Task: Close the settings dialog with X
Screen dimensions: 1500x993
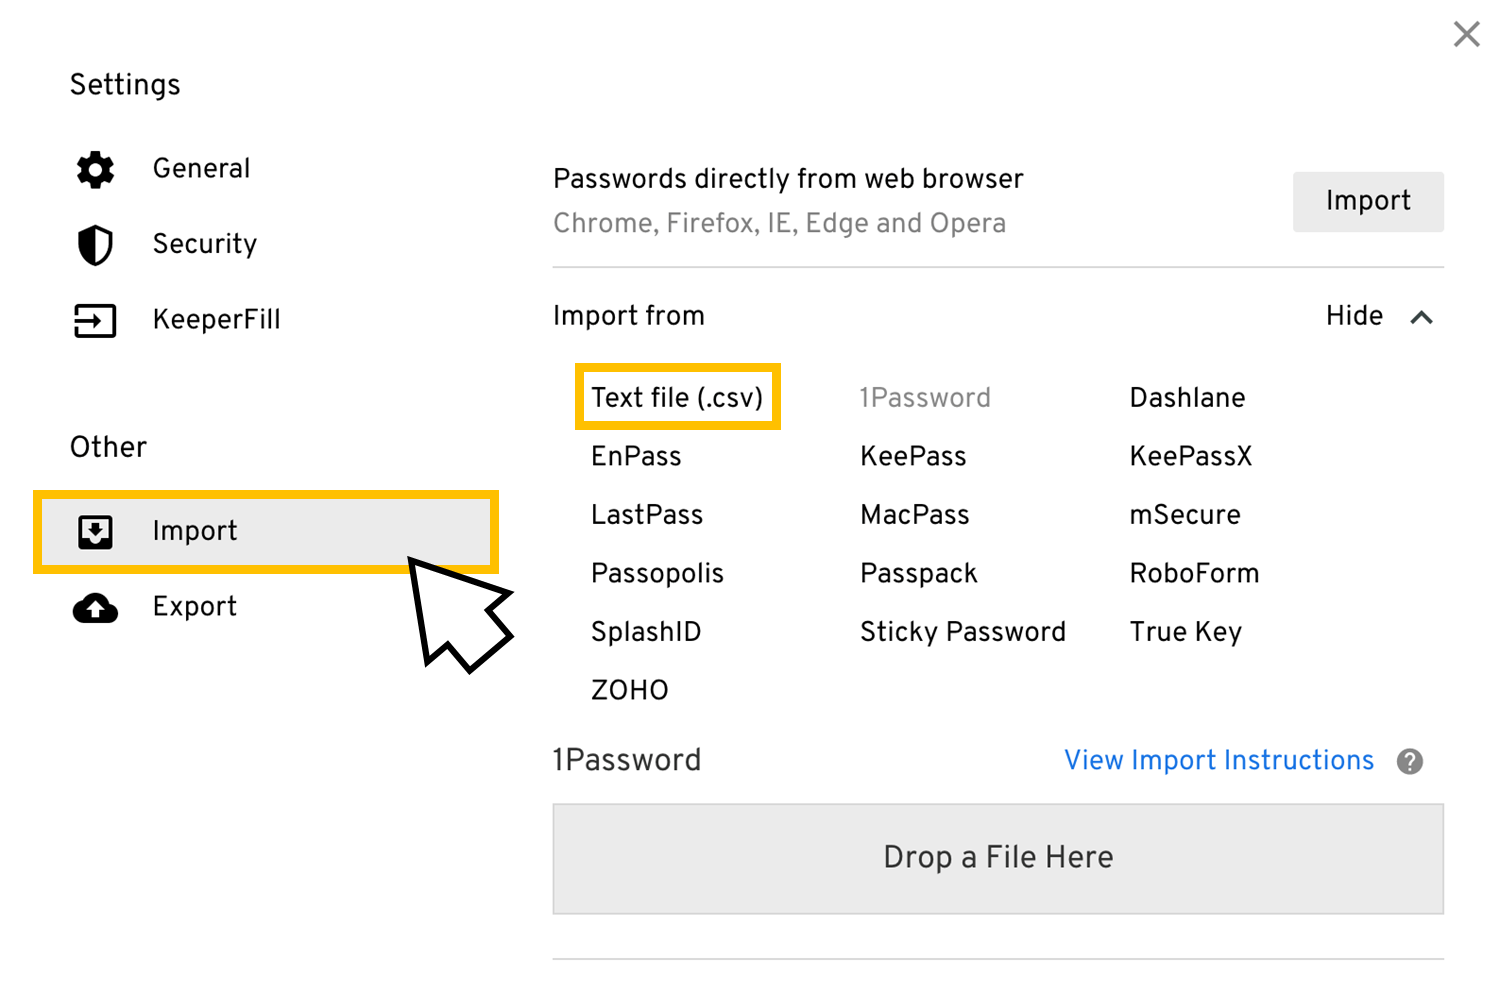Action: pyautogui.click(x=1467, y=34)
